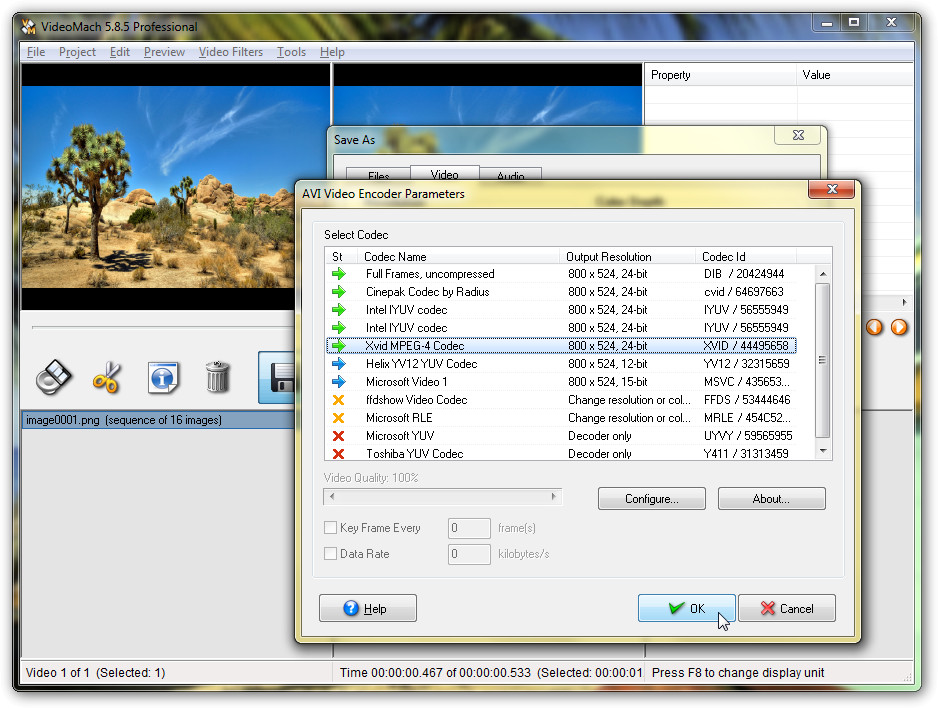Image resolution: width=938 pixels, height=708 pixels.
Task: Click blue arrow beside Microsoft Video 1
Action: pyautogui.click(x=339, y=382)
